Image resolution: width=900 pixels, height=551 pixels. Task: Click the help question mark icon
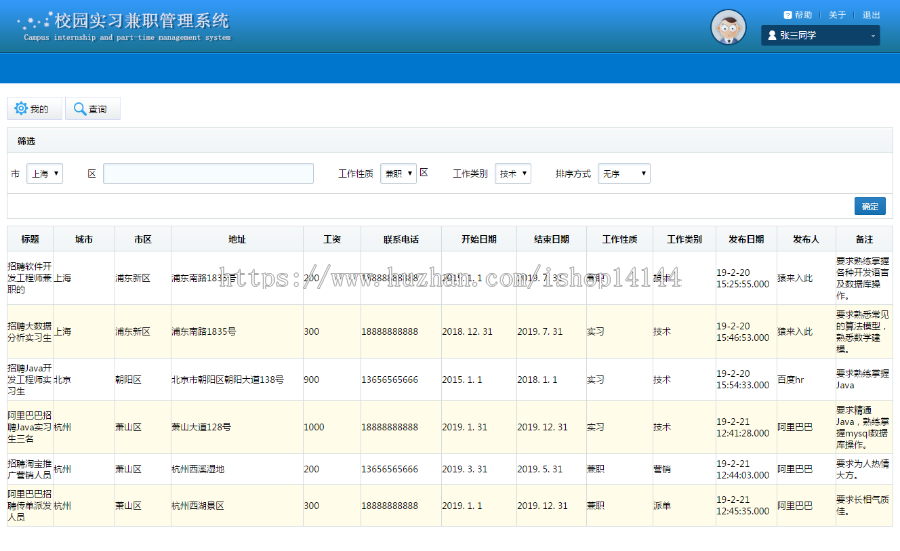pos(788,15)
